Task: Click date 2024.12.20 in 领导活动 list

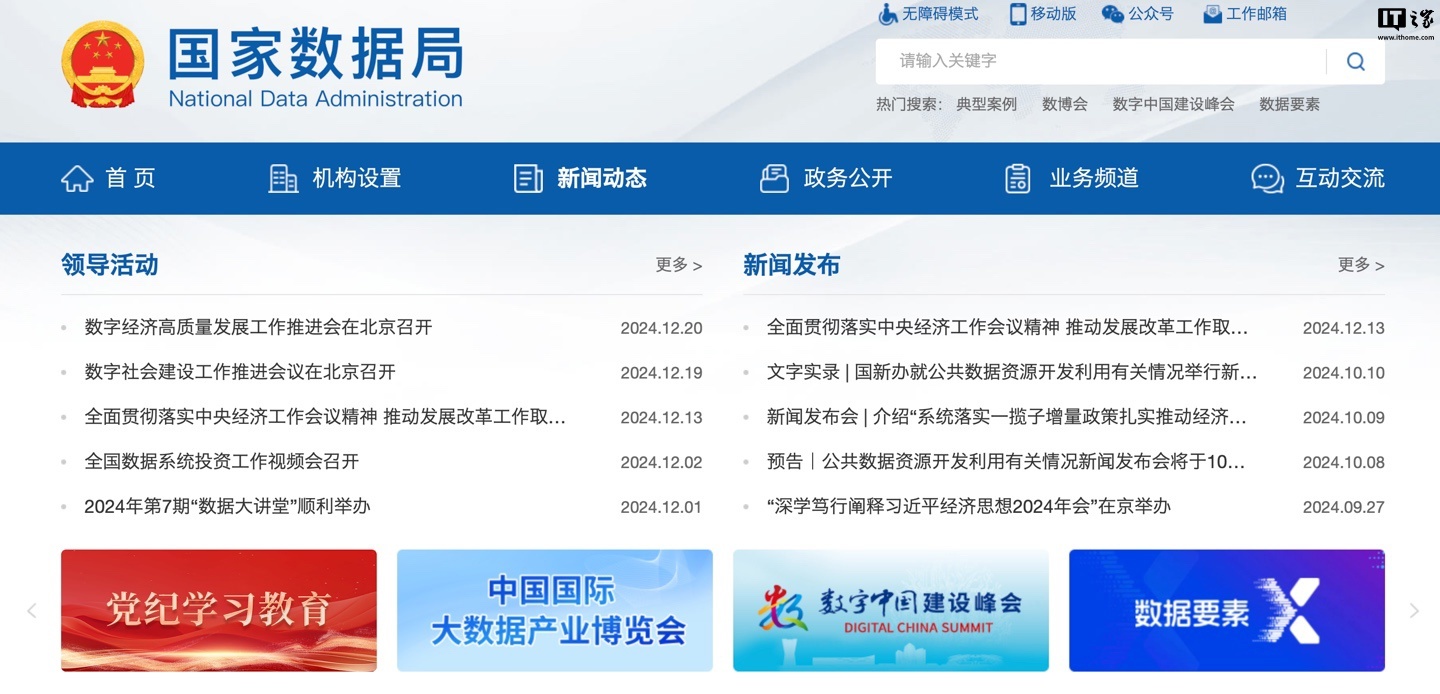Action: tap(661, 328)
